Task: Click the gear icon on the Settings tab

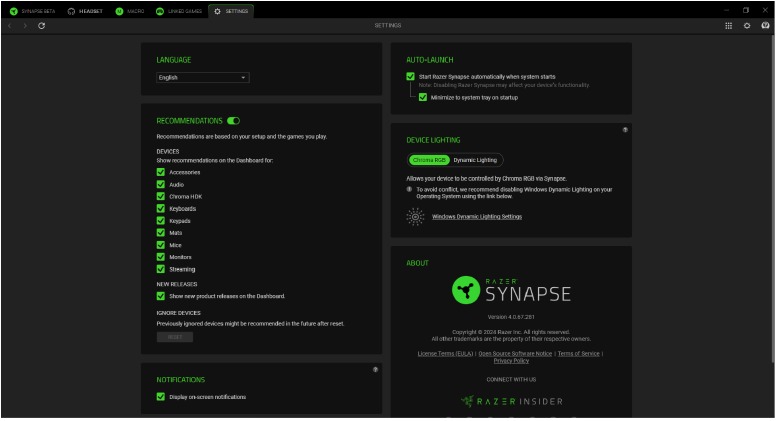Action: click(218, 11)
